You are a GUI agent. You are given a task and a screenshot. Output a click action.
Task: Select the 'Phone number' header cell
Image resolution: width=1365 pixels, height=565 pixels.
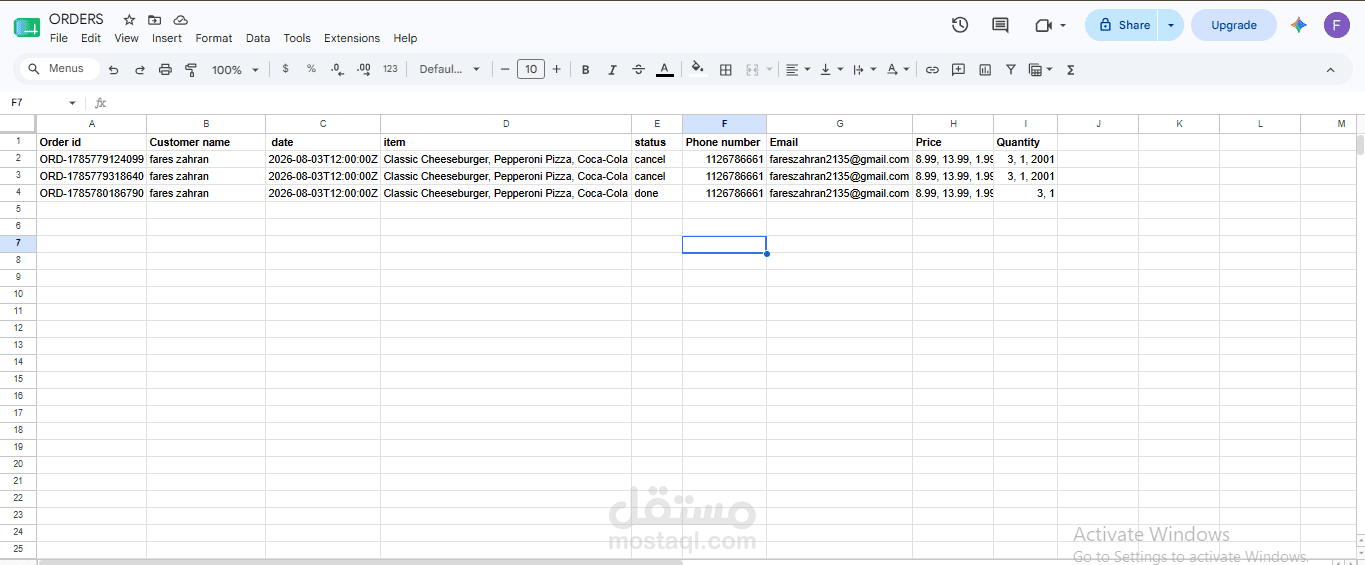point(724,142)
